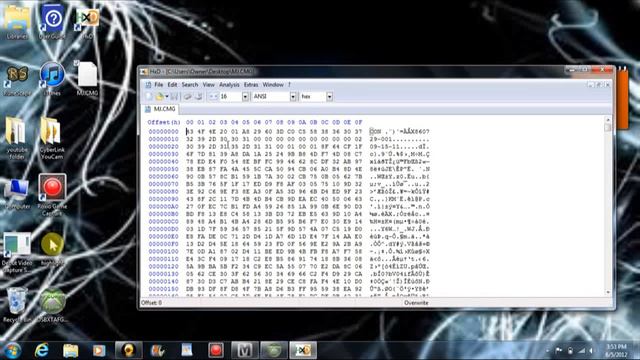Open the ? help menu
Viewport: 640px width, 360px height.
tap(289, 85)
